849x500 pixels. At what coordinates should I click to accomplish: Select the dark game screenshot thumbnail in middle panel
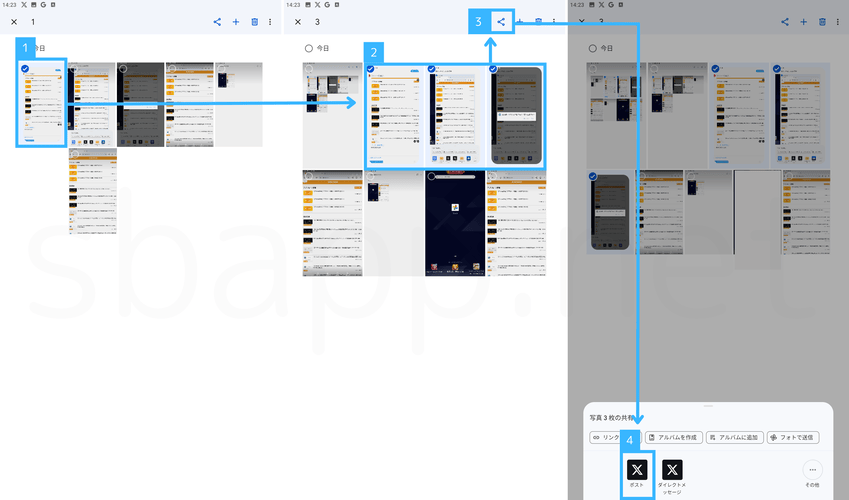pos(454,222)
